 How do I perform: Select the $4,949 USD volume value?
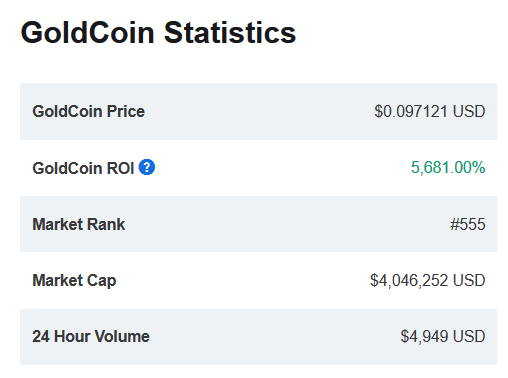point(443,336)
